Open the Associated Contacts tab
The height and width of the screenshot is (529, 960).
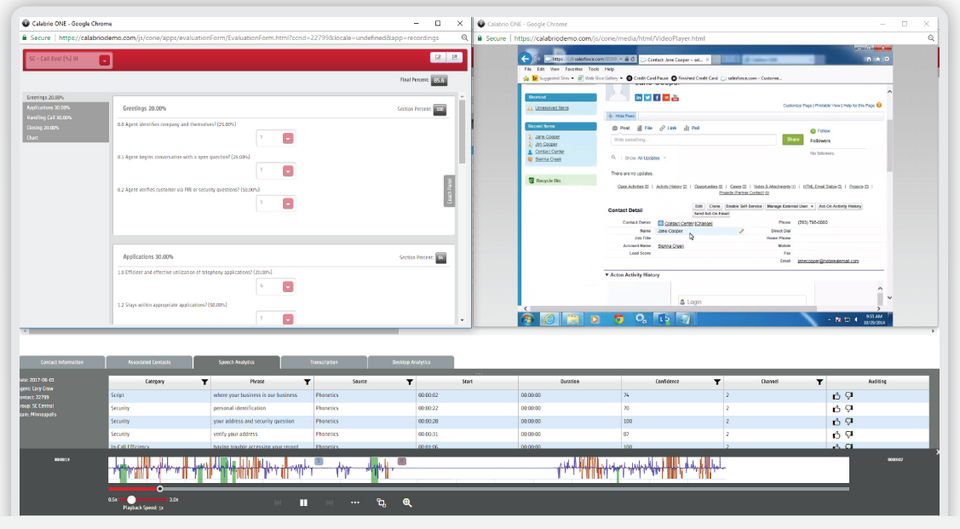(x=149, y=362)
